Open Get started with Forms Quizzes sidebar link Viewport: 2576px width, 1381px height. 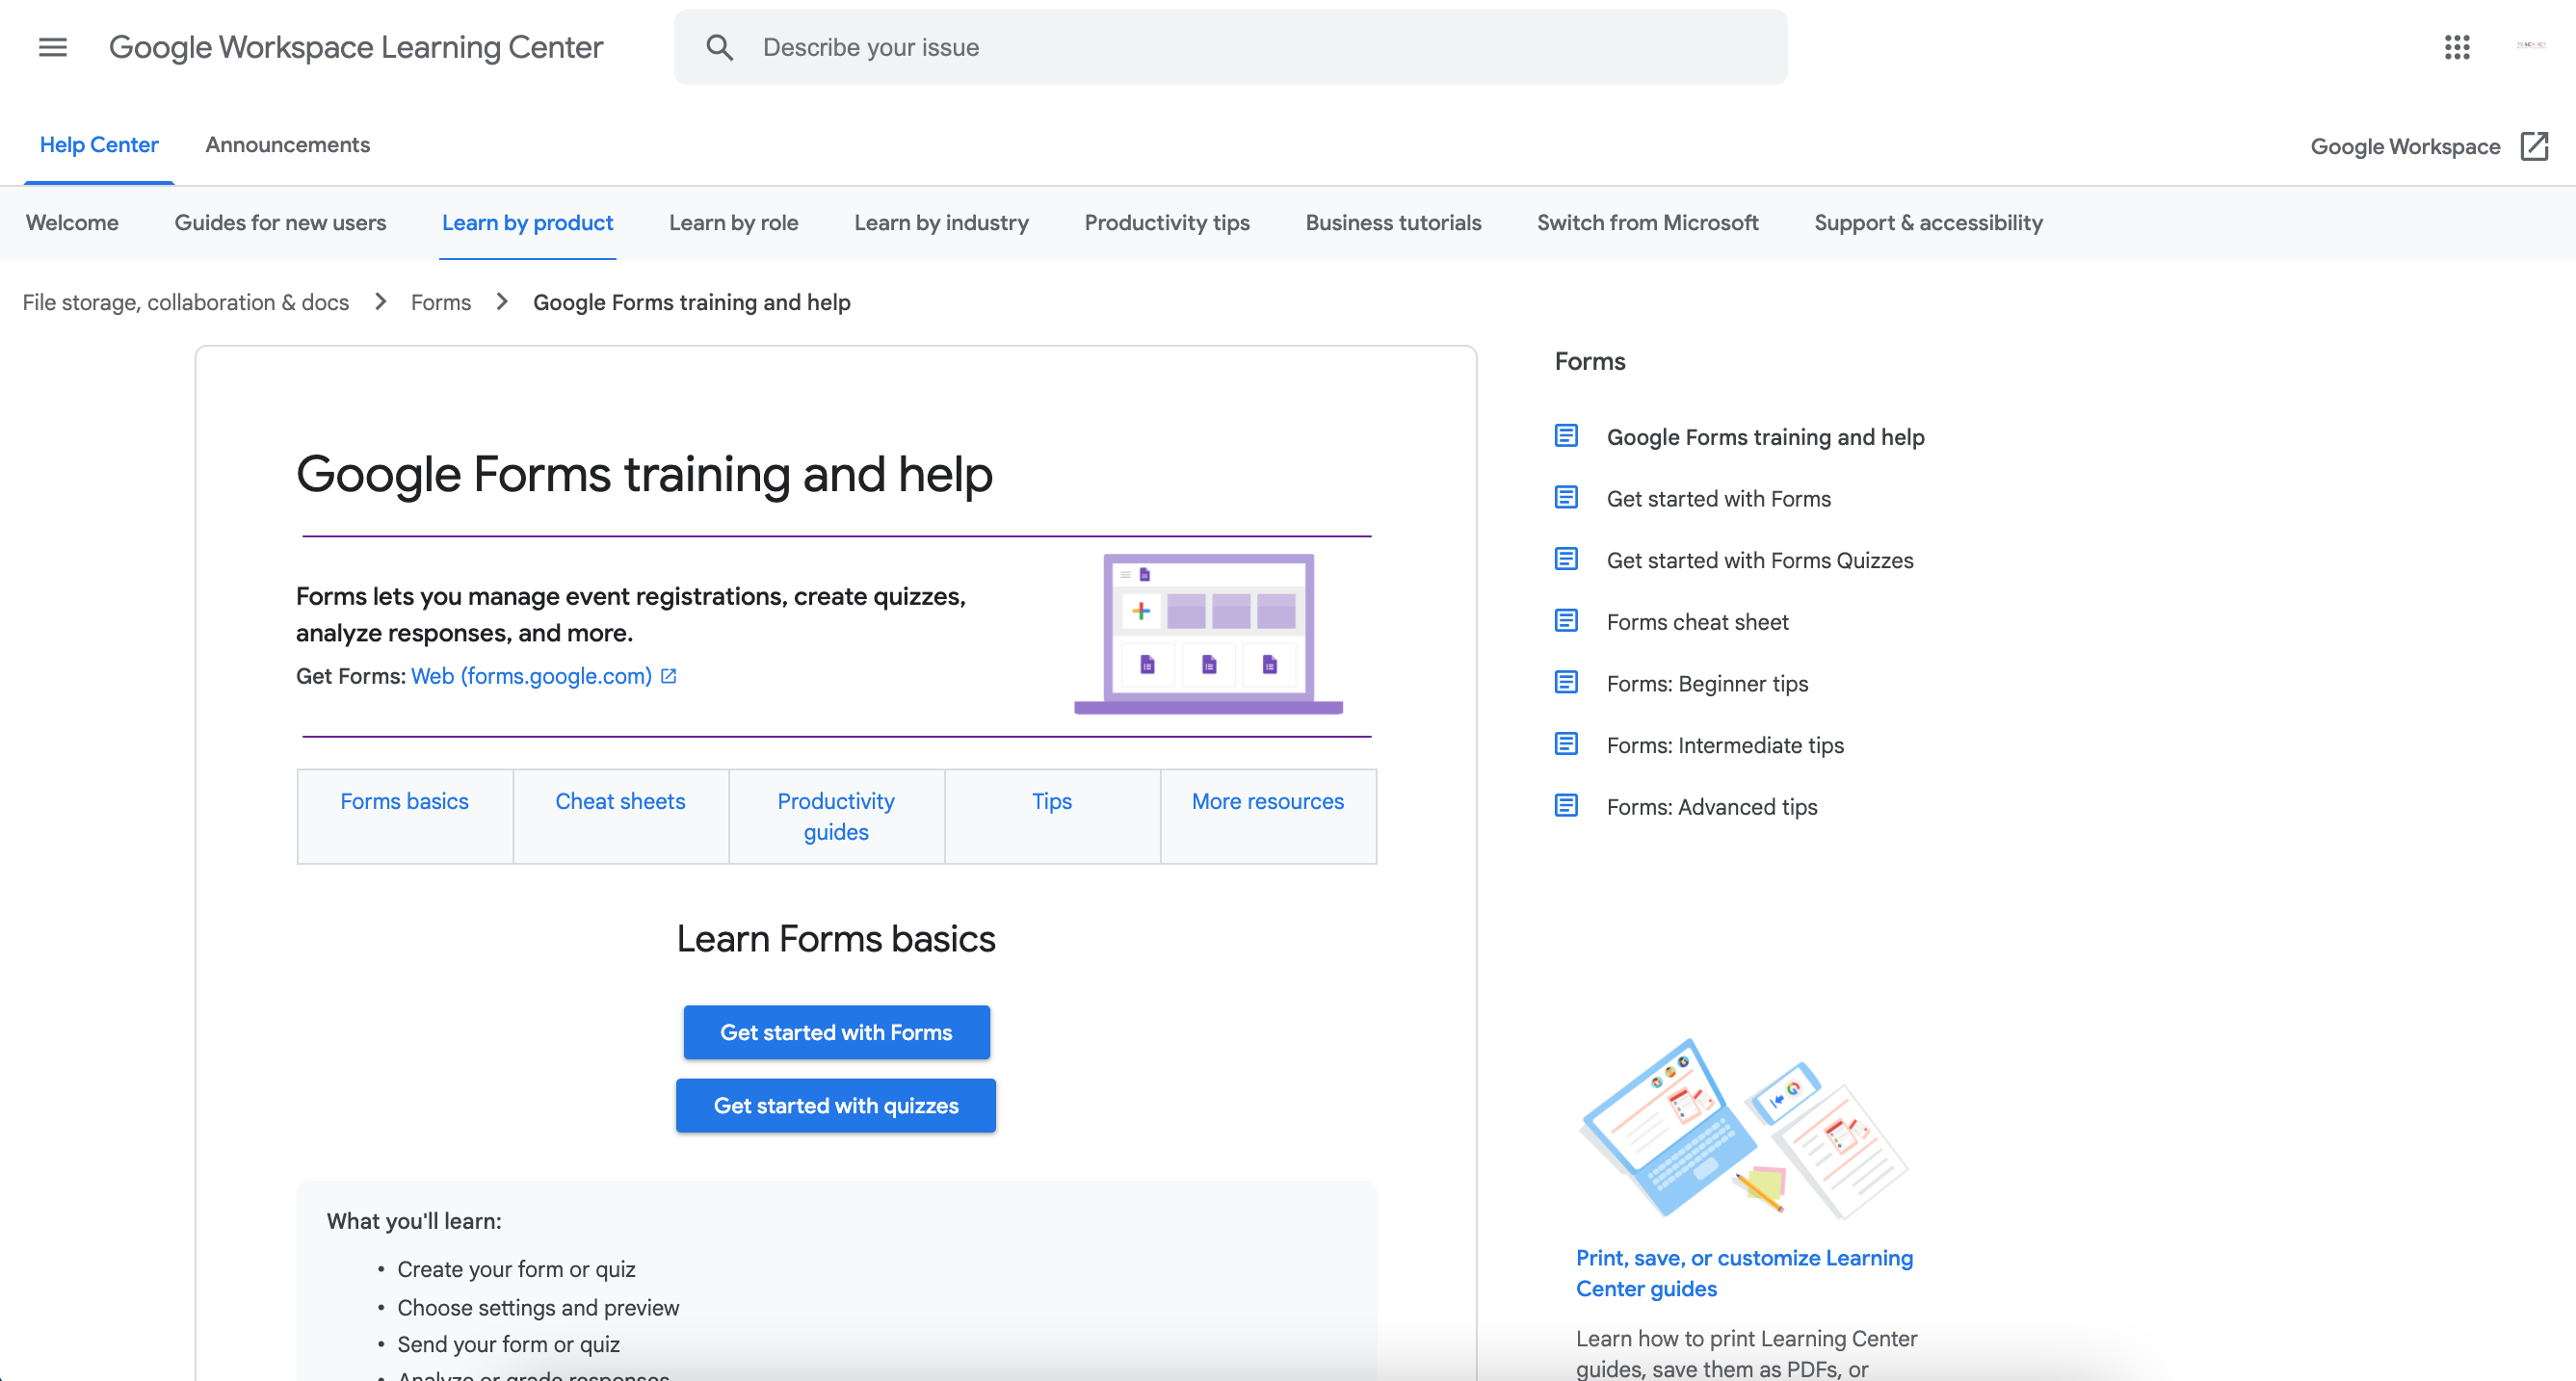point(1760,560)
